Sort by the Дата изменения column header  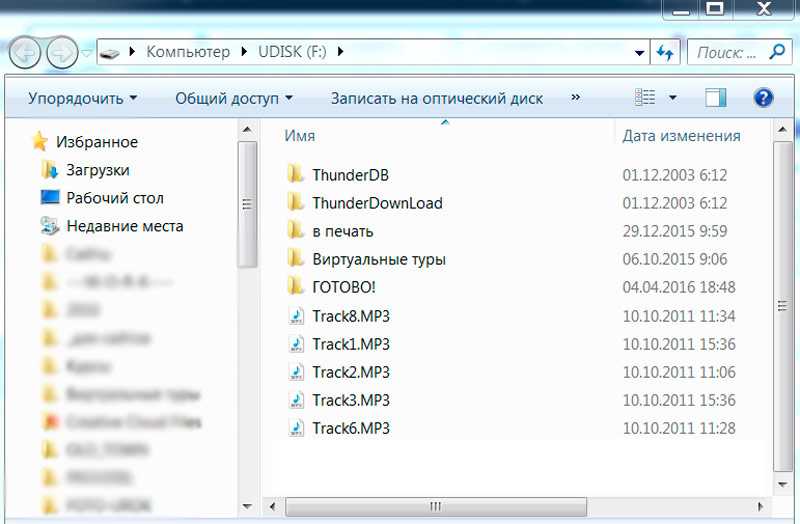[x=681, y=136]
